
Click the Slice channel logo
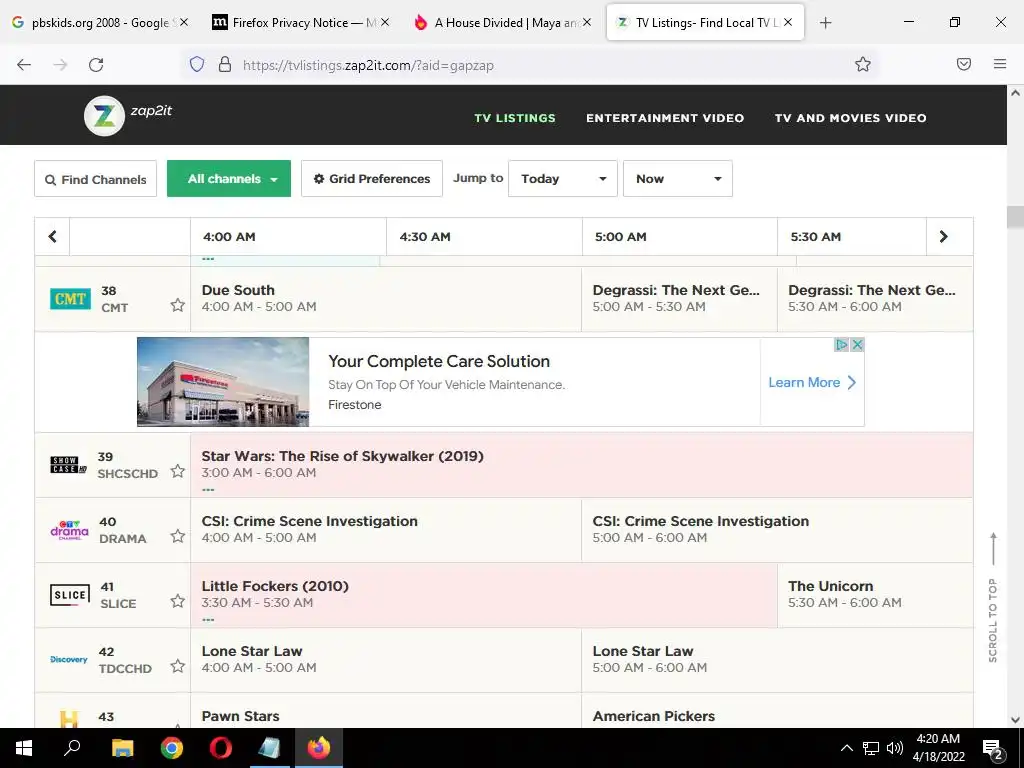[70, 595]
